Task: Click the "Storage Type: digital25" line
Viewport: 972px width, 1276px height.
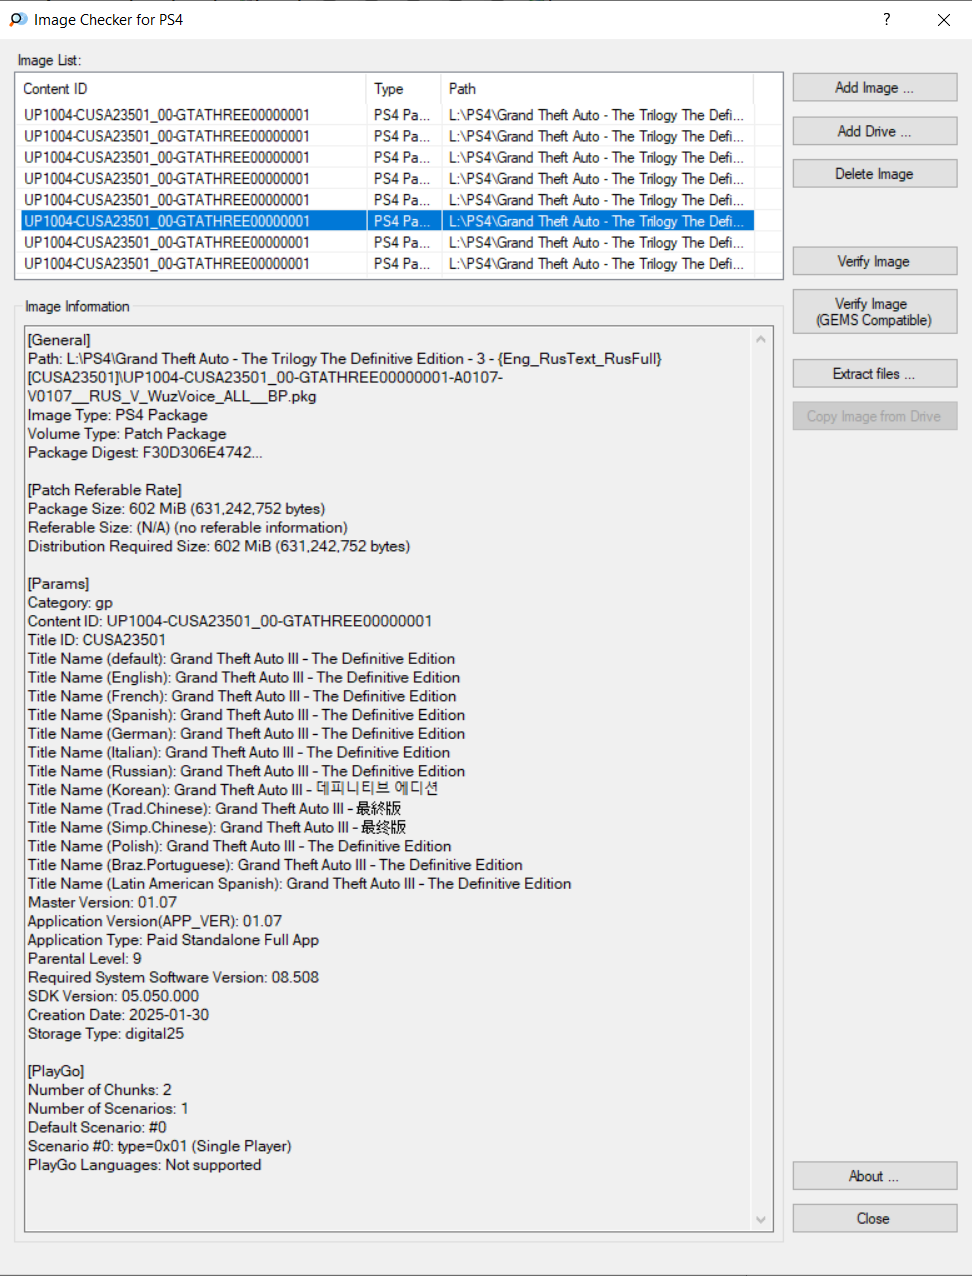Action: [106, 1034]
